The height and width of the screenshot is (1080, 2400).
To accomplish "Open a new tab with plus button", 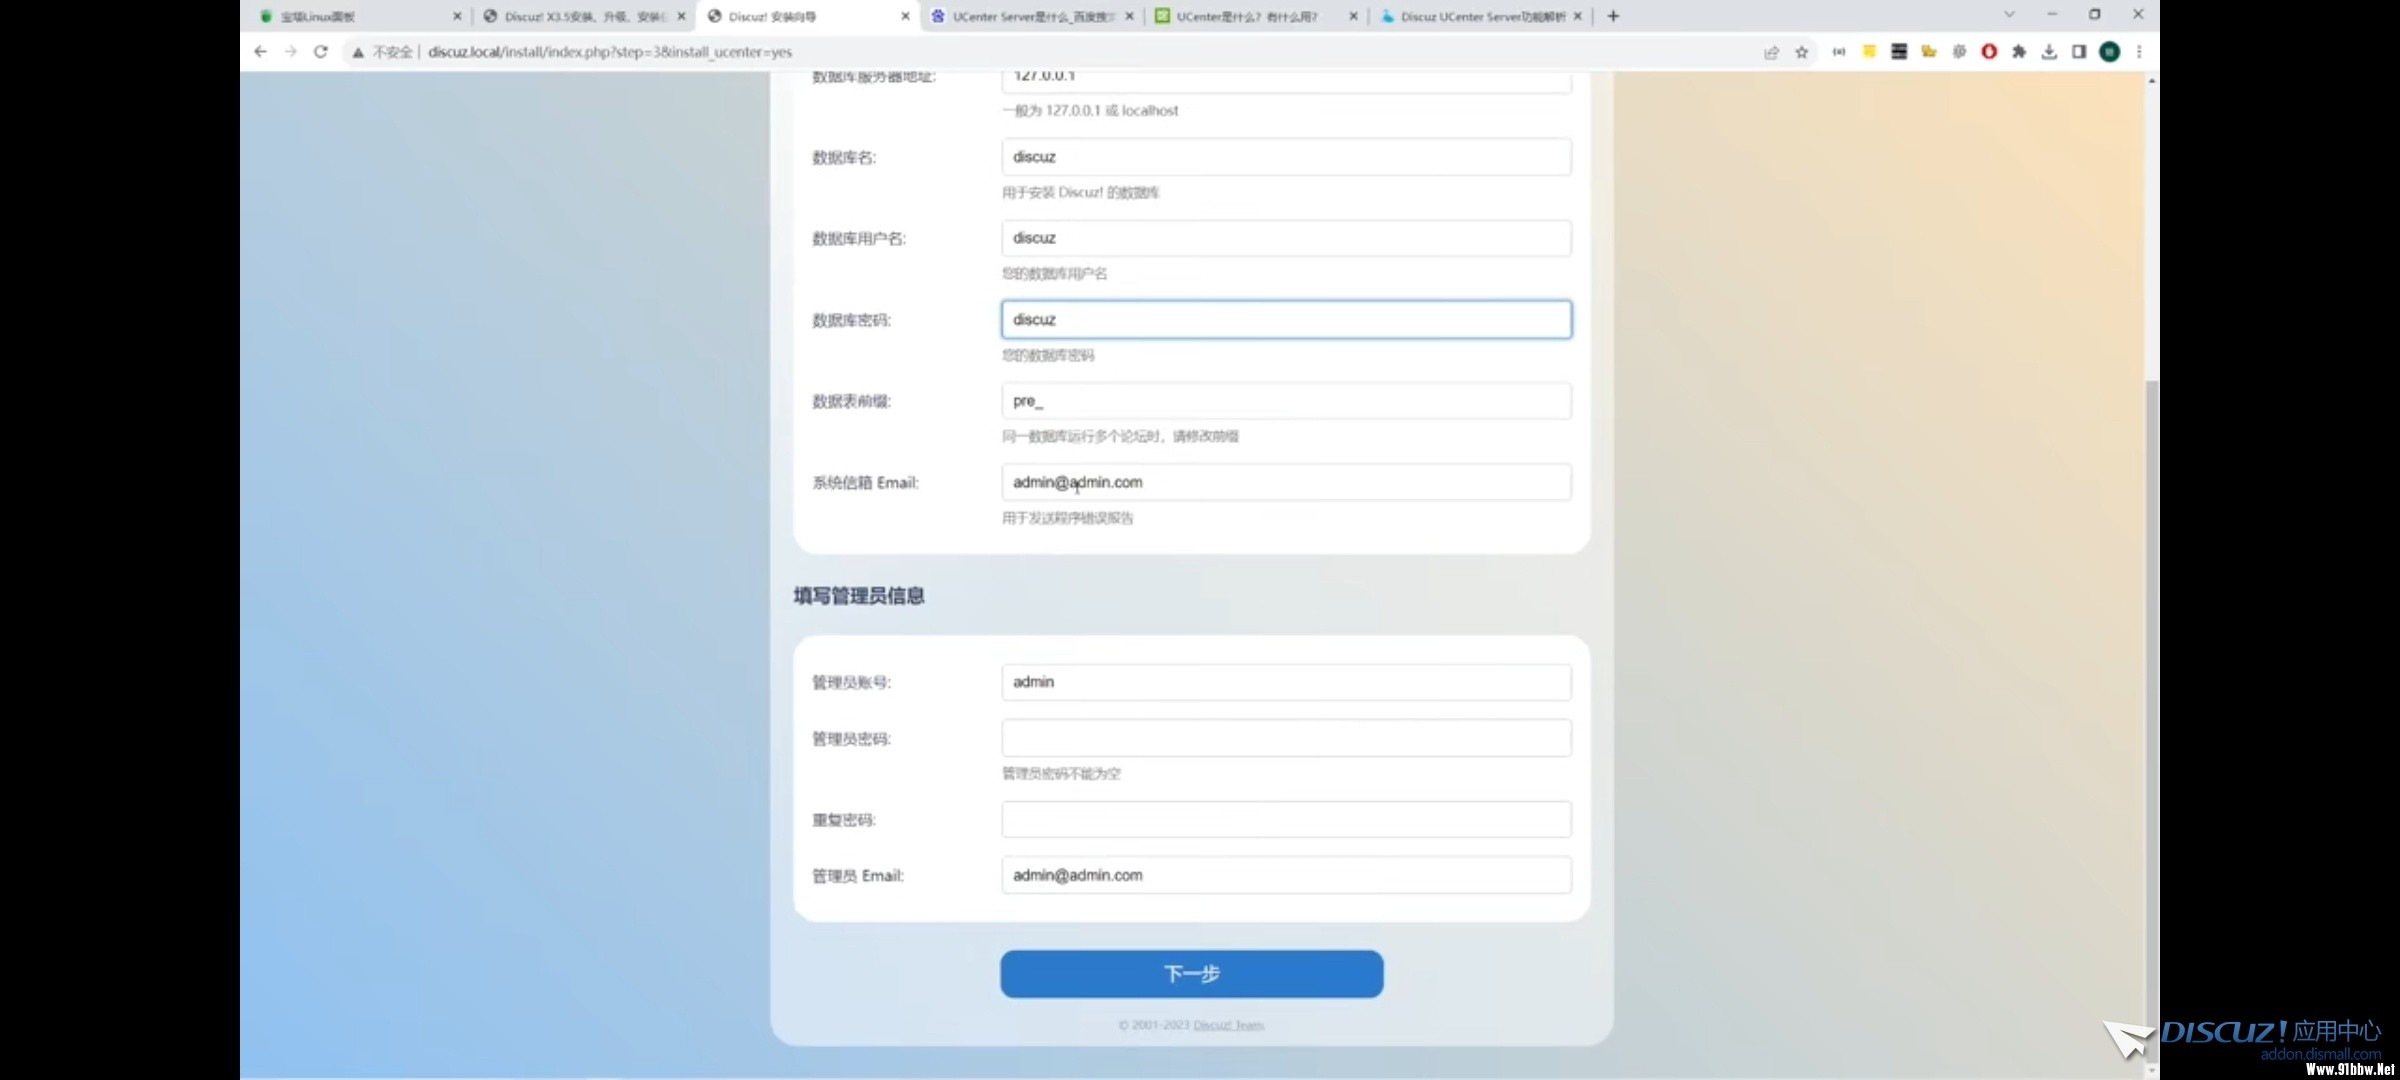I will tap(1613, 16).
